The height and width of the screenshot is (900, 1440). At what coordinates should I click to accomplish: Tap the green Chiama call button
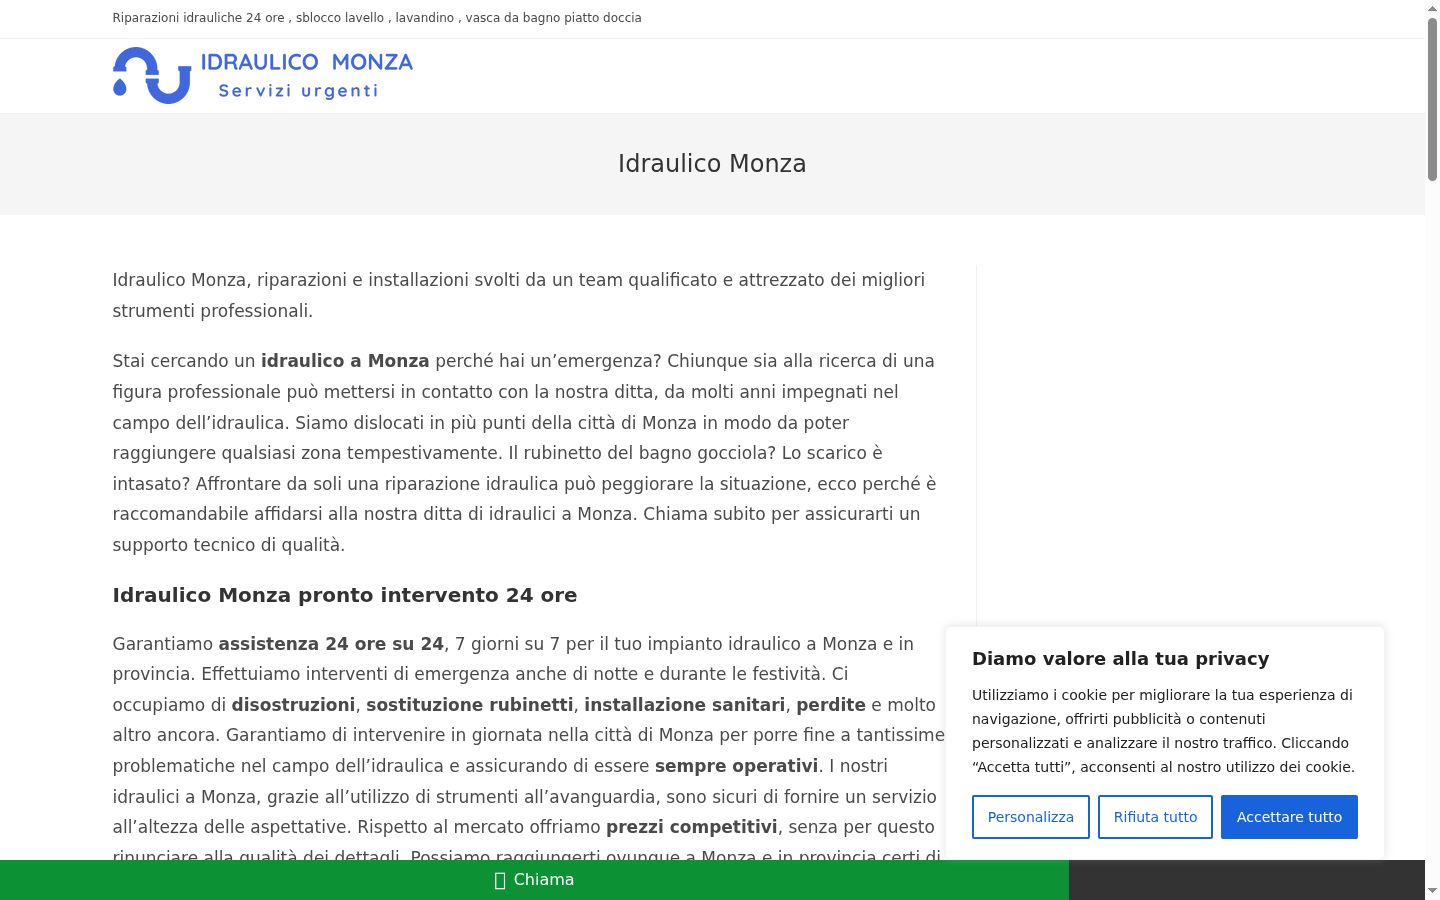tap(534, 880)
